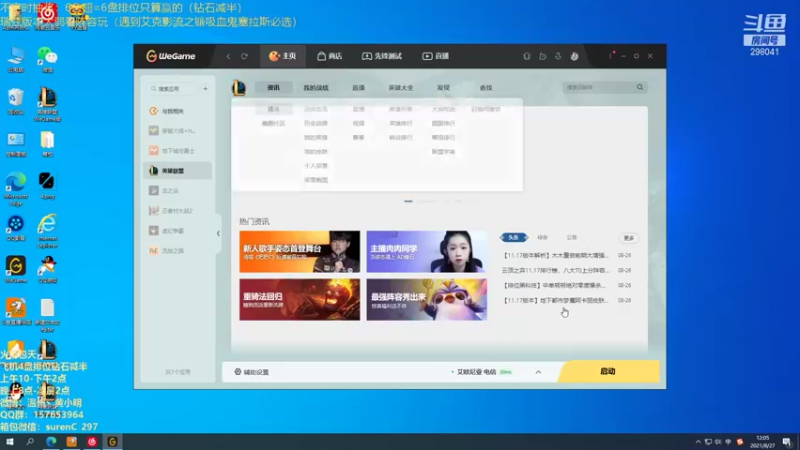Screen dimensions: 800x450
Task: Open the 我的战绩 tab
Action: (x=316, y=88)
